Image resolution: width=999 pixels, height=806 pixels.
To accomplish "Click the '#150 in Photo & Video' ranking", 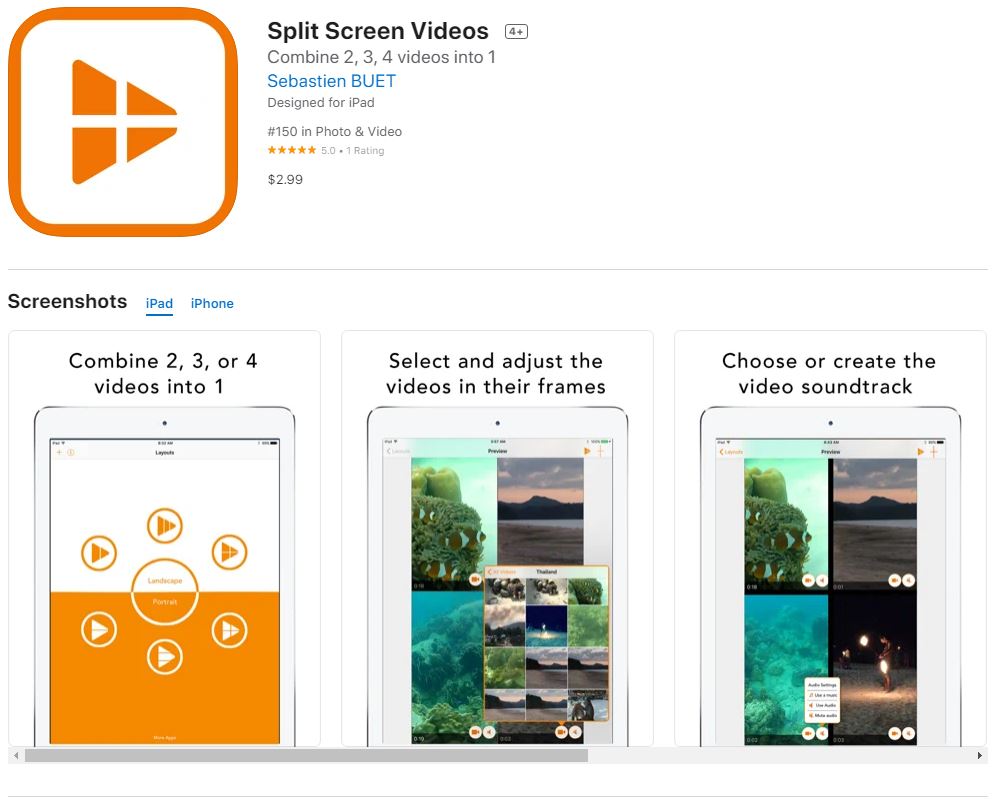I will [x=334, y=131].
